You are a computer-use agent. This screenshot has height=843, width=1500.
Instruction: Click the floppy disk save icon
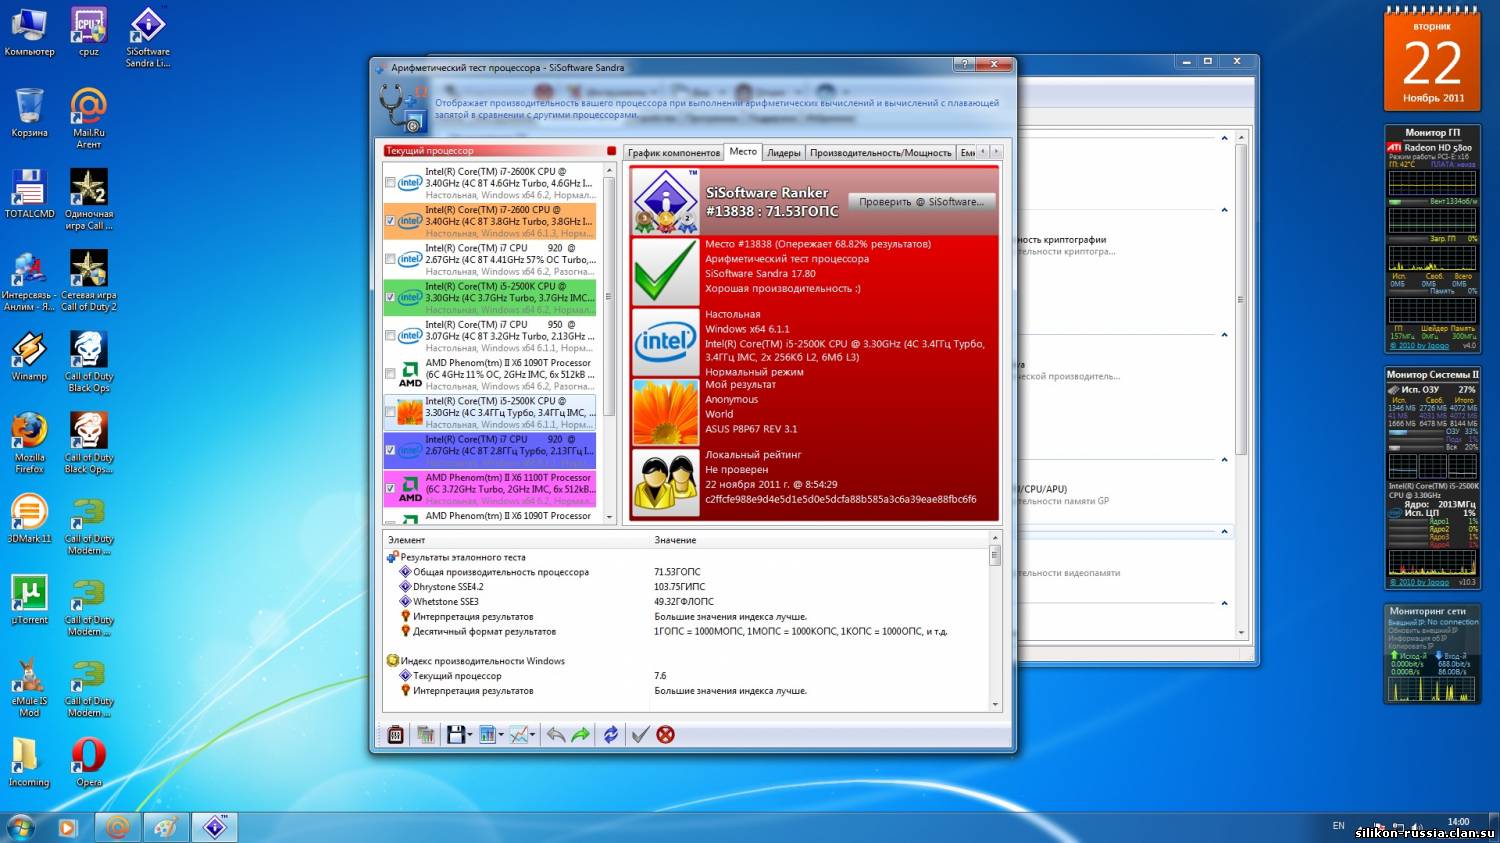(x=455, y=735)
